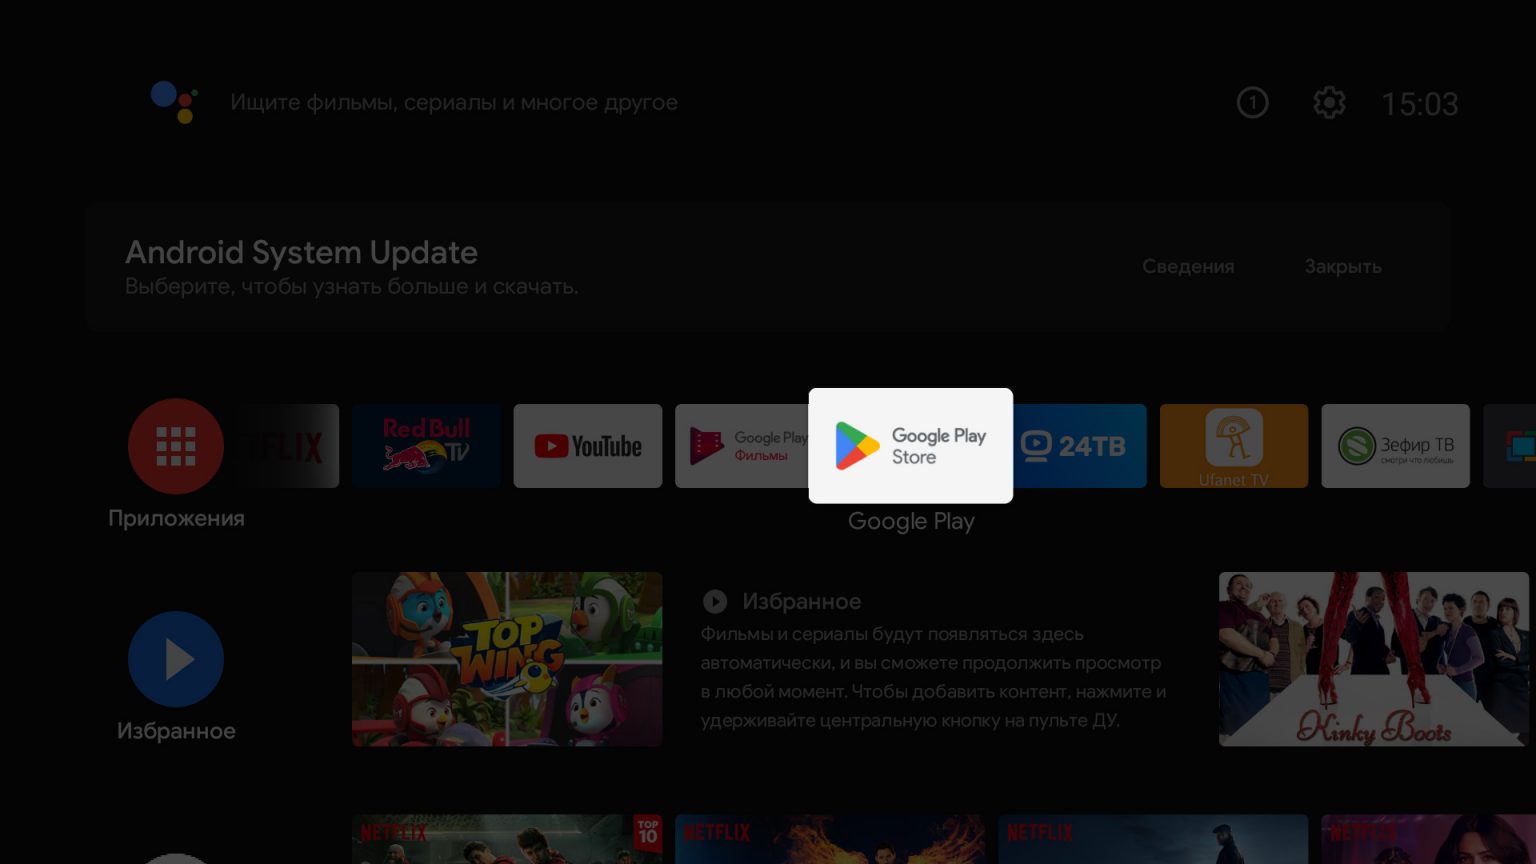Image resolution: width=1536 pixels, height=864 pixels.
Task: Play the Top Wing thumbnail
Action: tap(507, 659)
